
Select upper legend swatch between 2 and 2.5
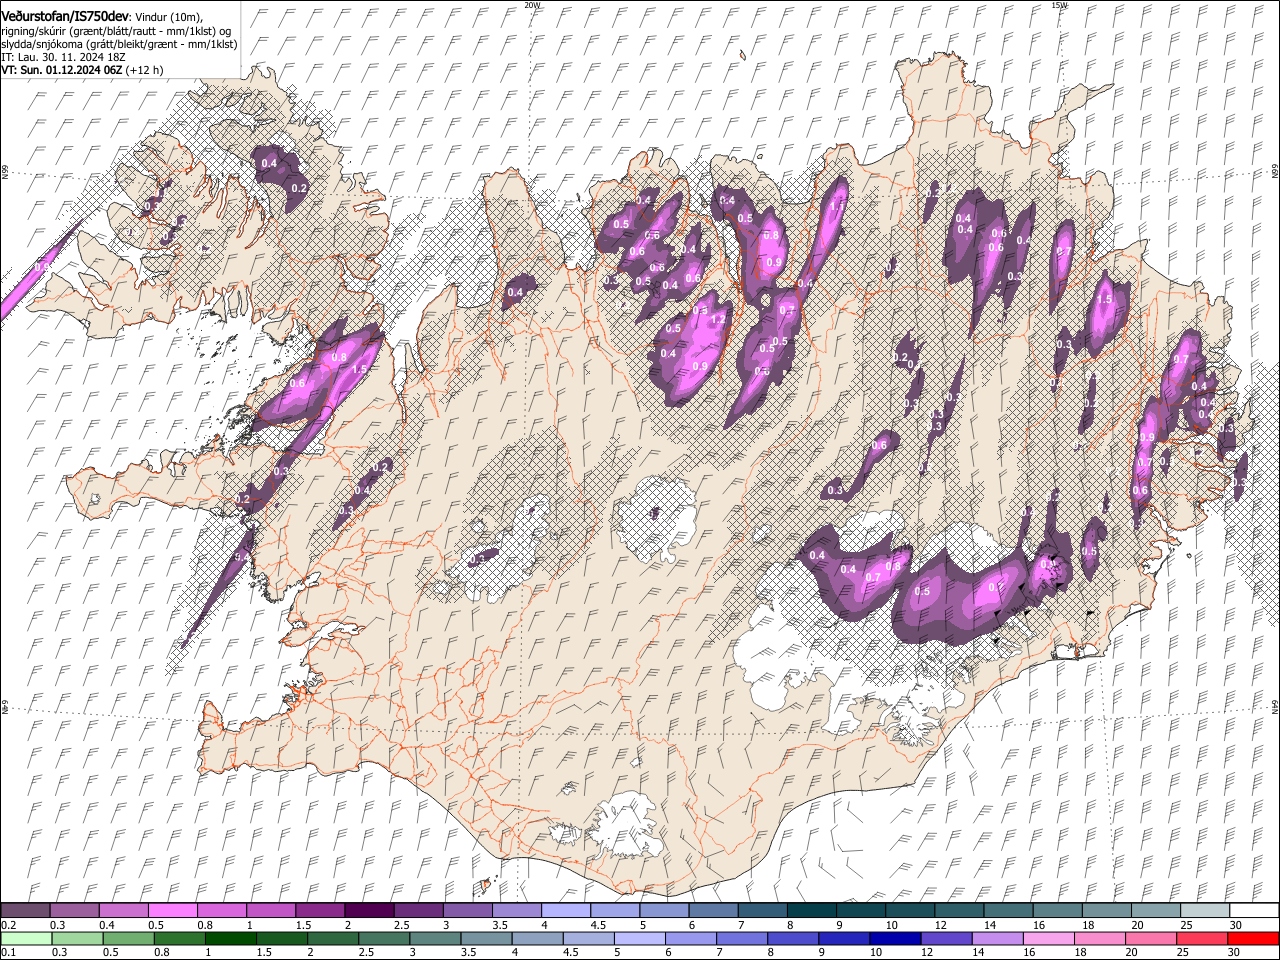click(369, 911)
